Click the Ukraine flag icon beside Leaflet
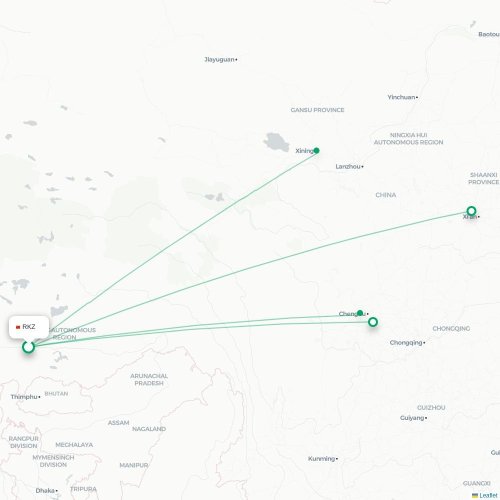The height and width of the screenshot is (500, 500). 475,496
